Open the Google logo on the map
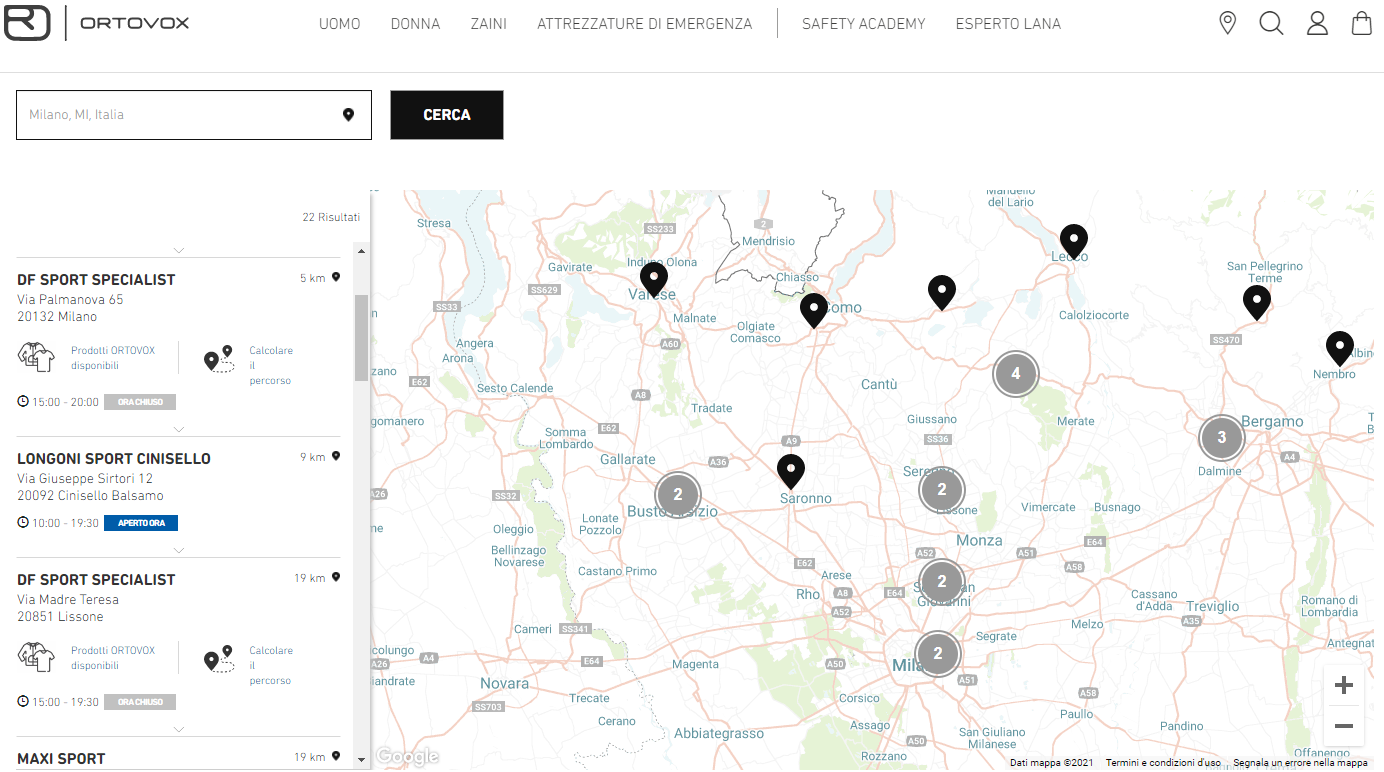This screenshot has width=1384, height=772. click(x=407, y=757)
